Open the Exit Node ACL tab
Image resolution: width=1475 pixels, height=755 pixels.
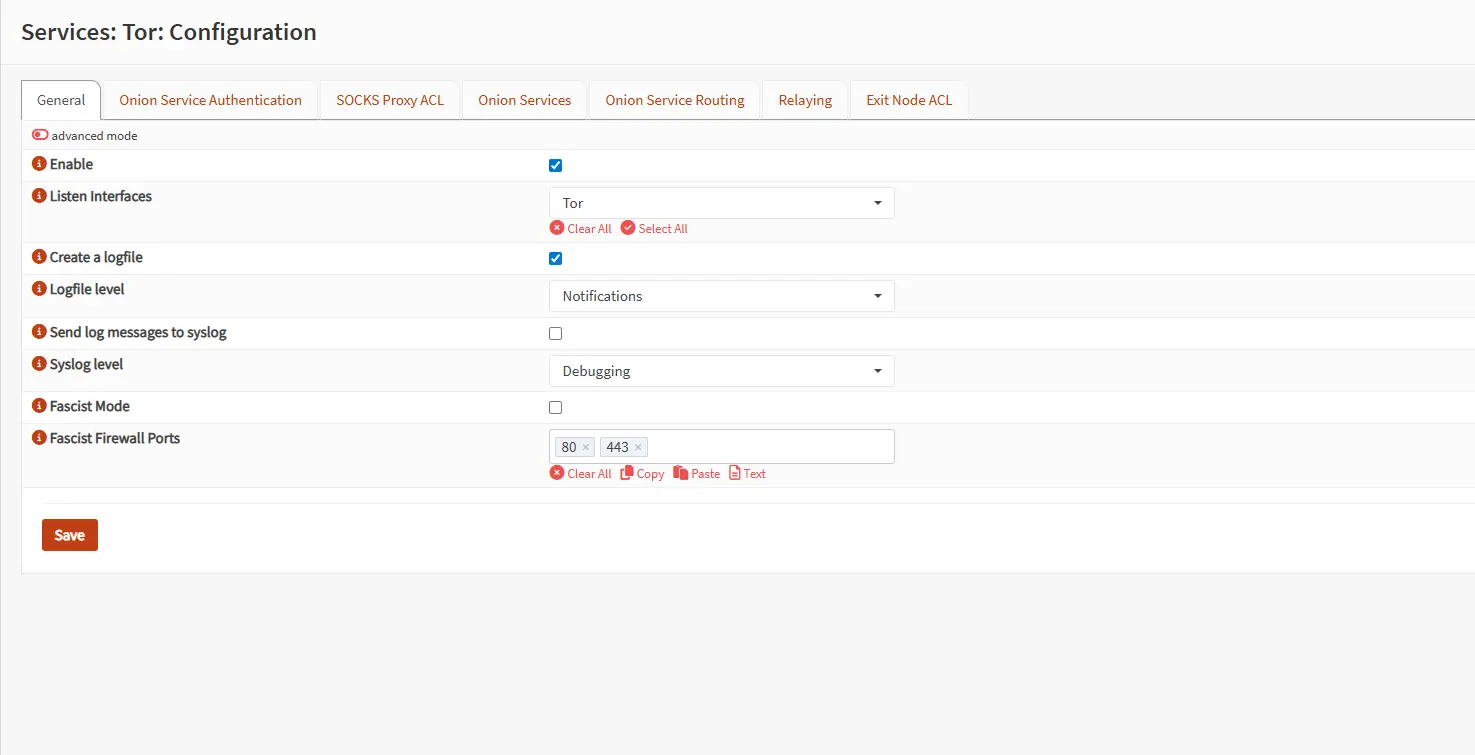coord(909,100)
